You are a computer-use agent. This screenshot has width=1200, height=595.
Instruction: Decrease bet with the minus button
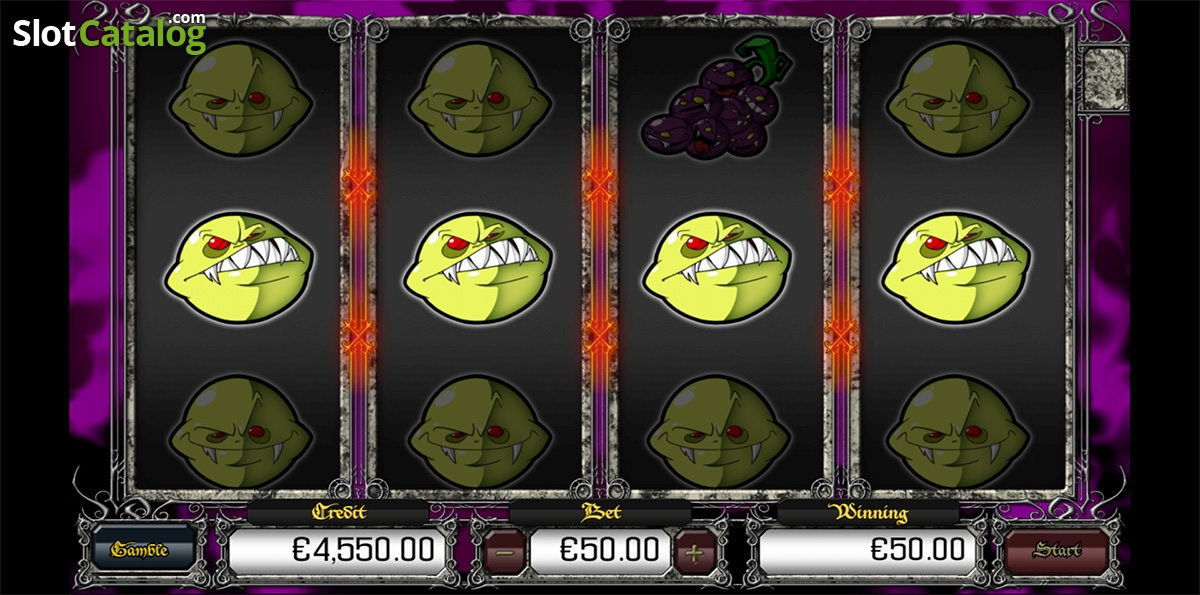[506, 551]
